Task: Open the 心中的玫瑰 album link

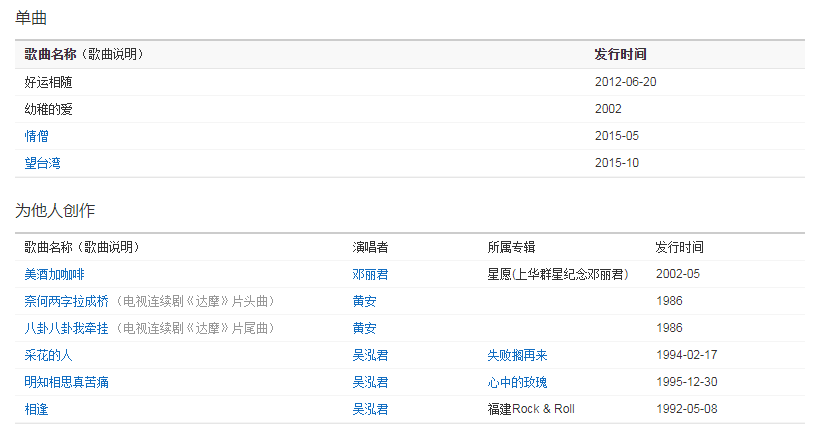Action: click(517, 382)
